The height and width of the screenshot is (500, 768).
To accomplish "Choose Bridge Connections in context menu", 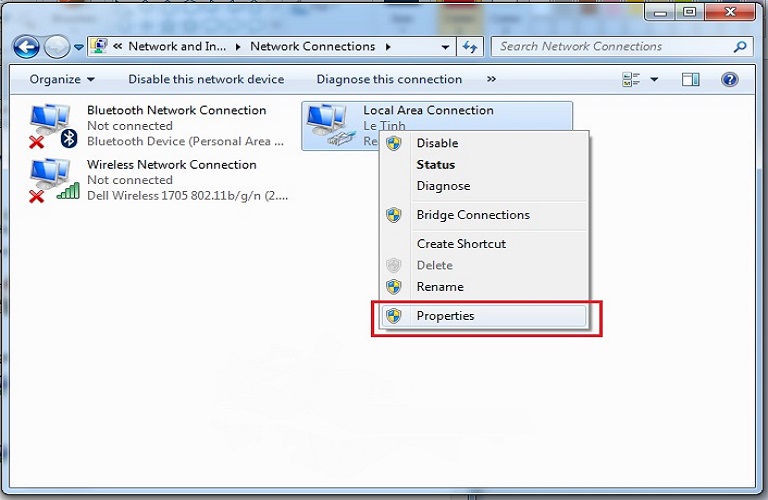I will click(x=473, y=215).
